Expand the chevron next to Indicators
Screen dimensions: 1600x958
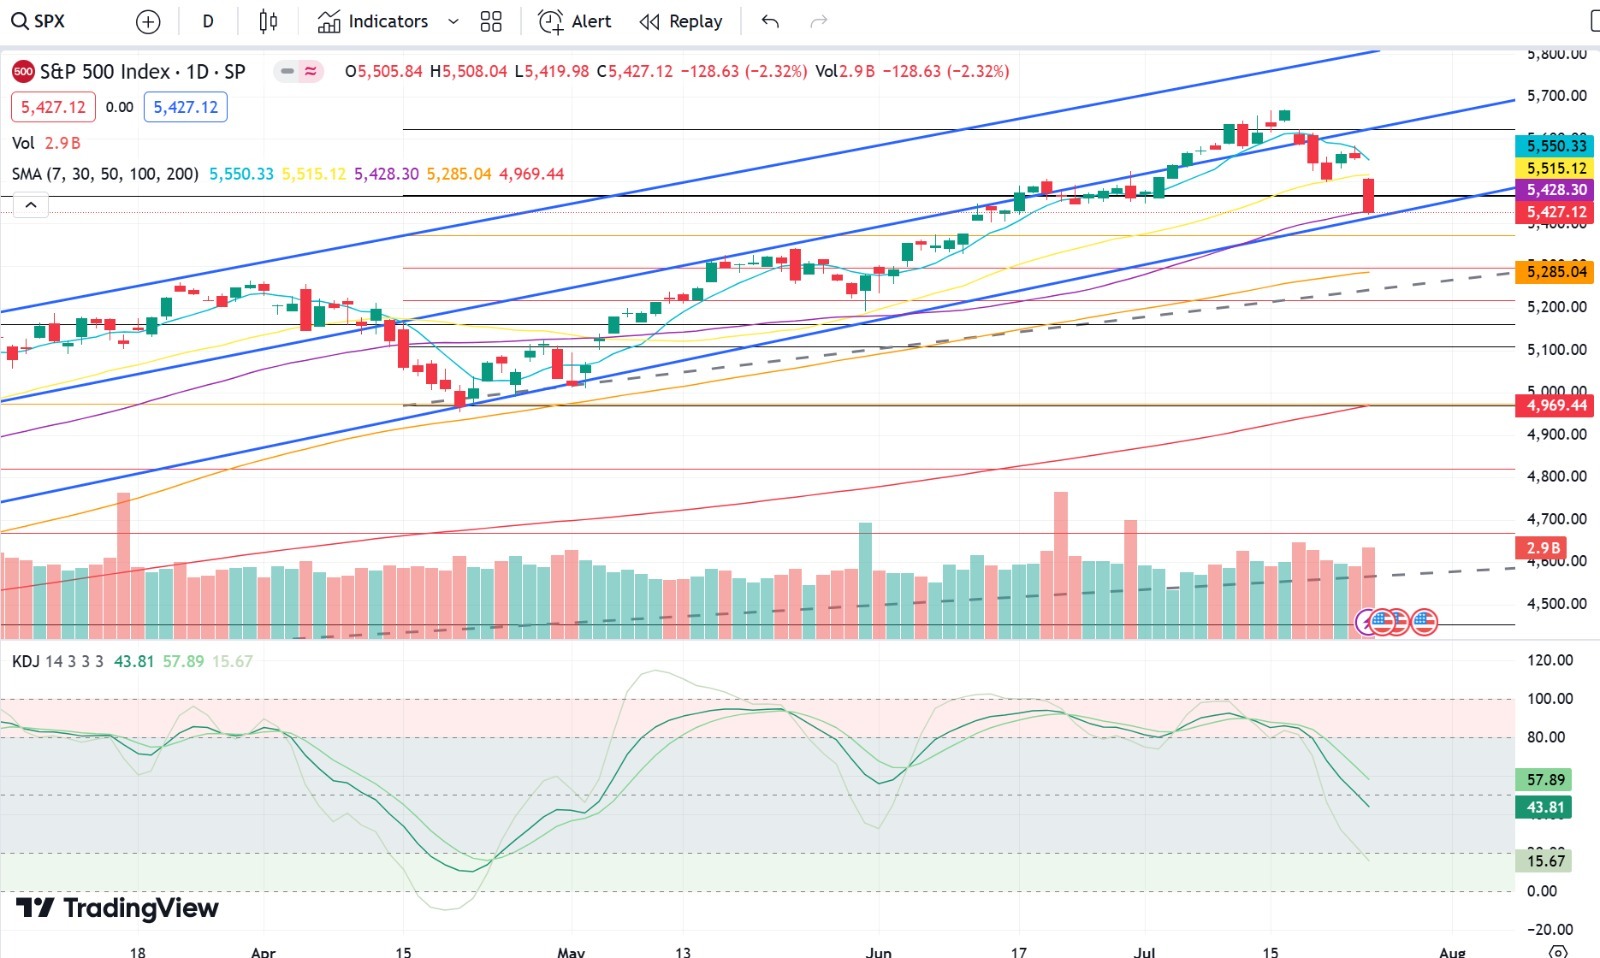coord(453,21)
